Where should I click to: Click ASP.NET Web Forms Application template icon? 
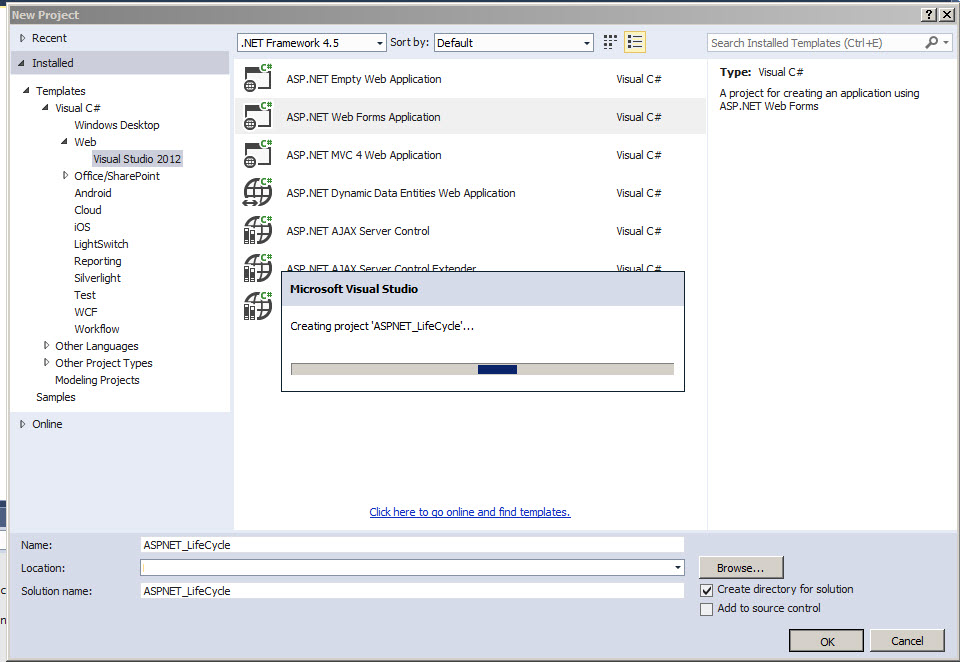pyautogui.click(x=258, y=116)
